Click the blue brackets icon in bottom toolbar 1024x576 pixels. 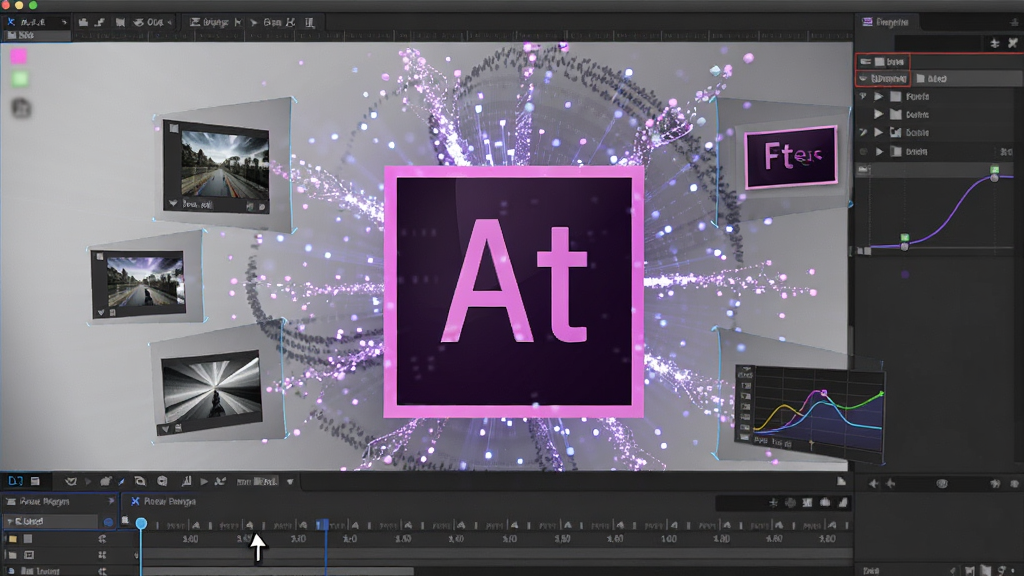pyautogui.click(x=15, y=481)
